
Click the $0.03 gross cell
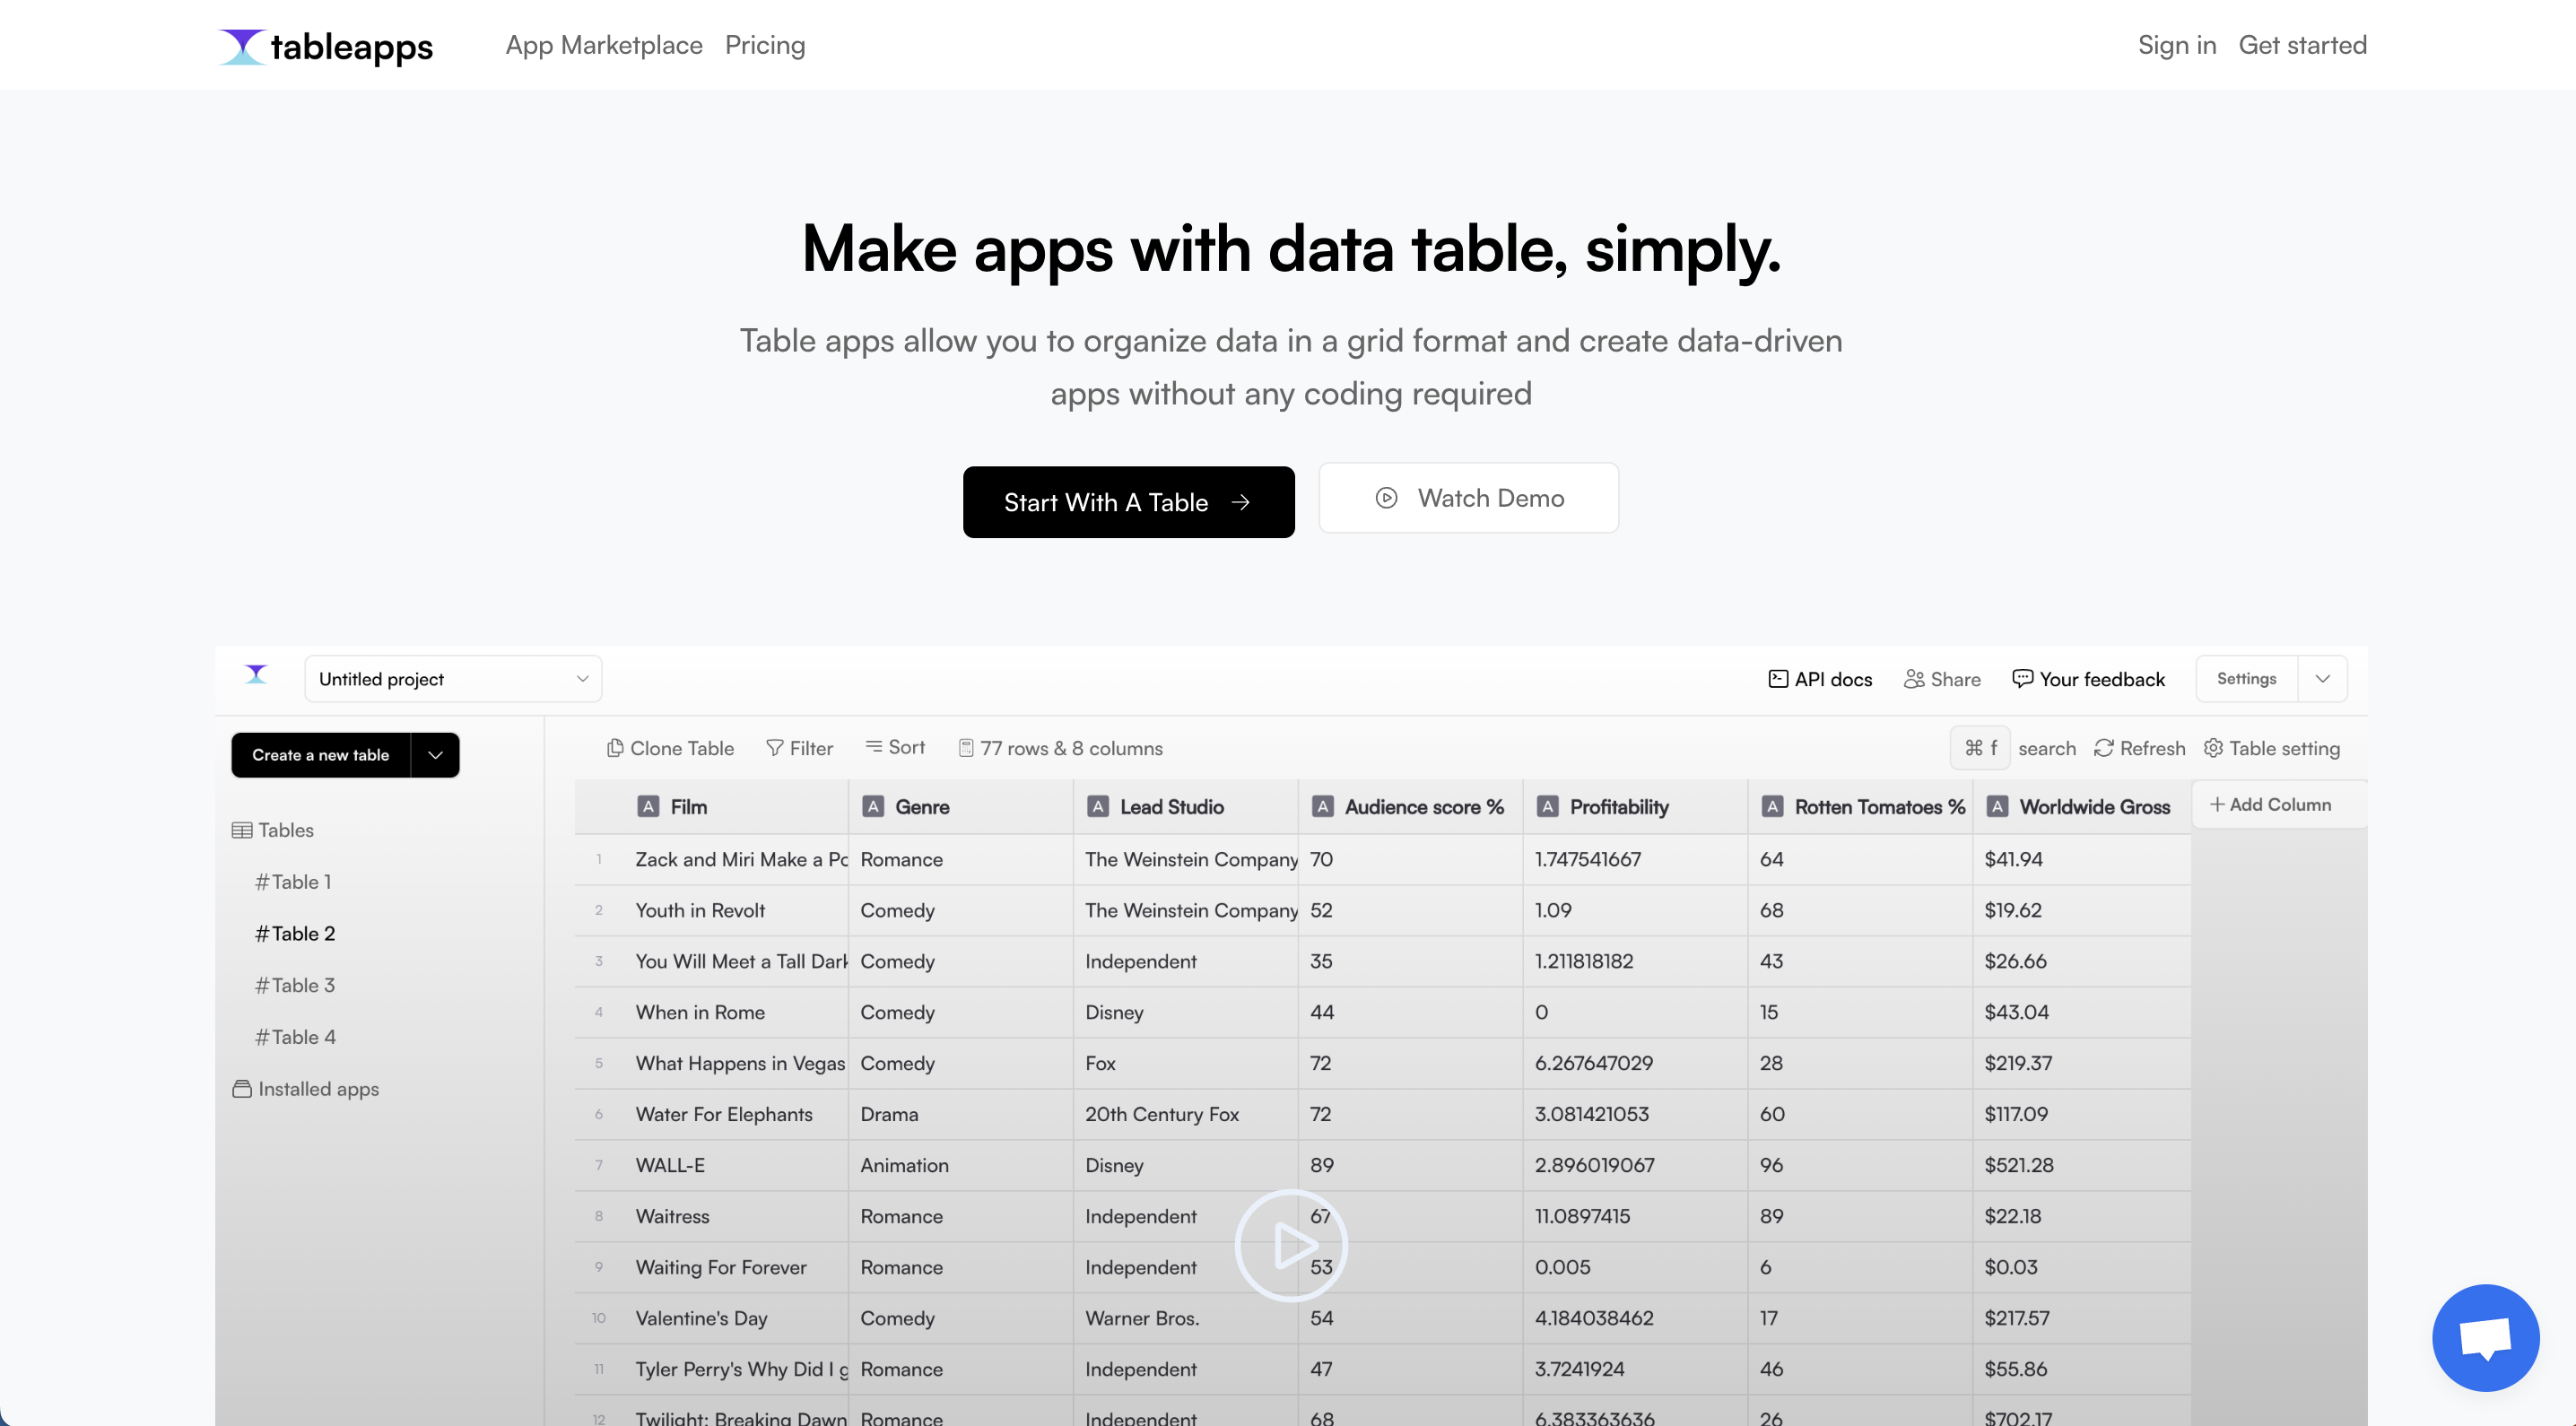(2082, 1268)
